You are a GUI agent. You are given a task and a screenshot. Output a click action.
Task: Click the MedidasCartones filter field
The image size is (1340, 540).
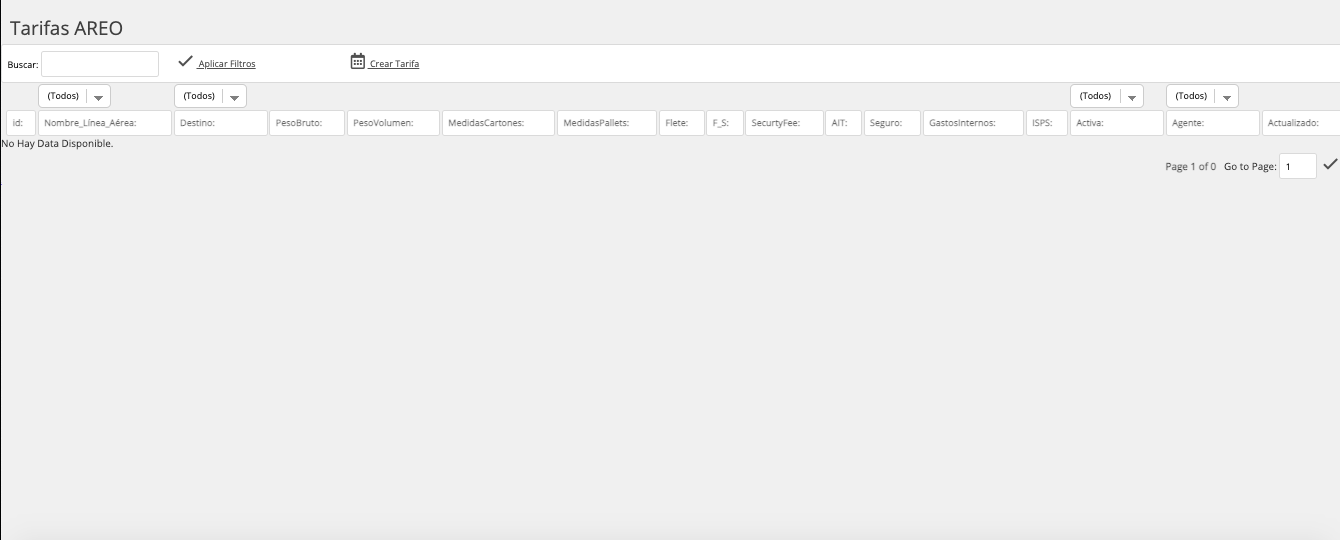(499, 123)
